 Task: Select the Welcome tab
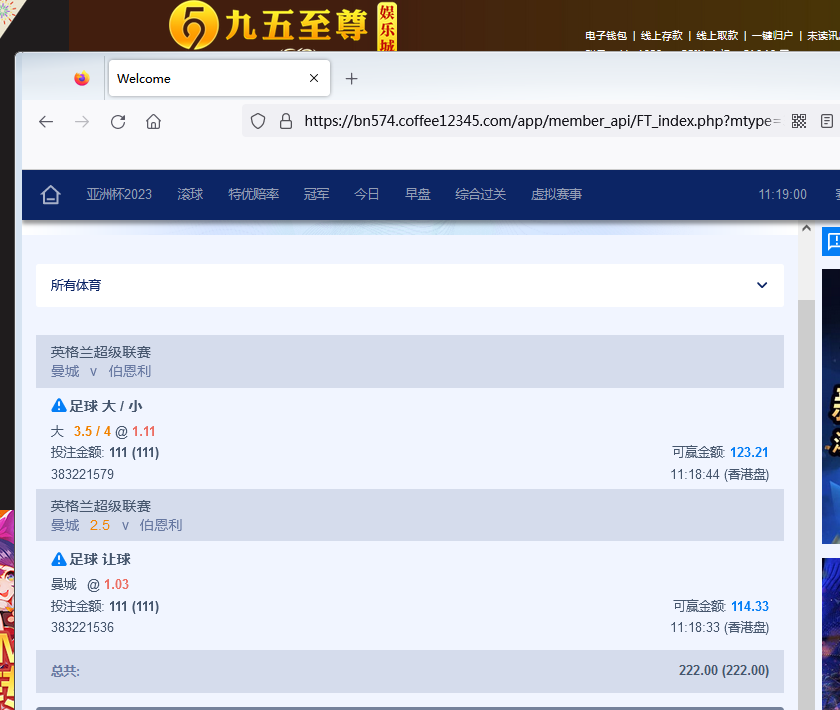coord(219,78)
